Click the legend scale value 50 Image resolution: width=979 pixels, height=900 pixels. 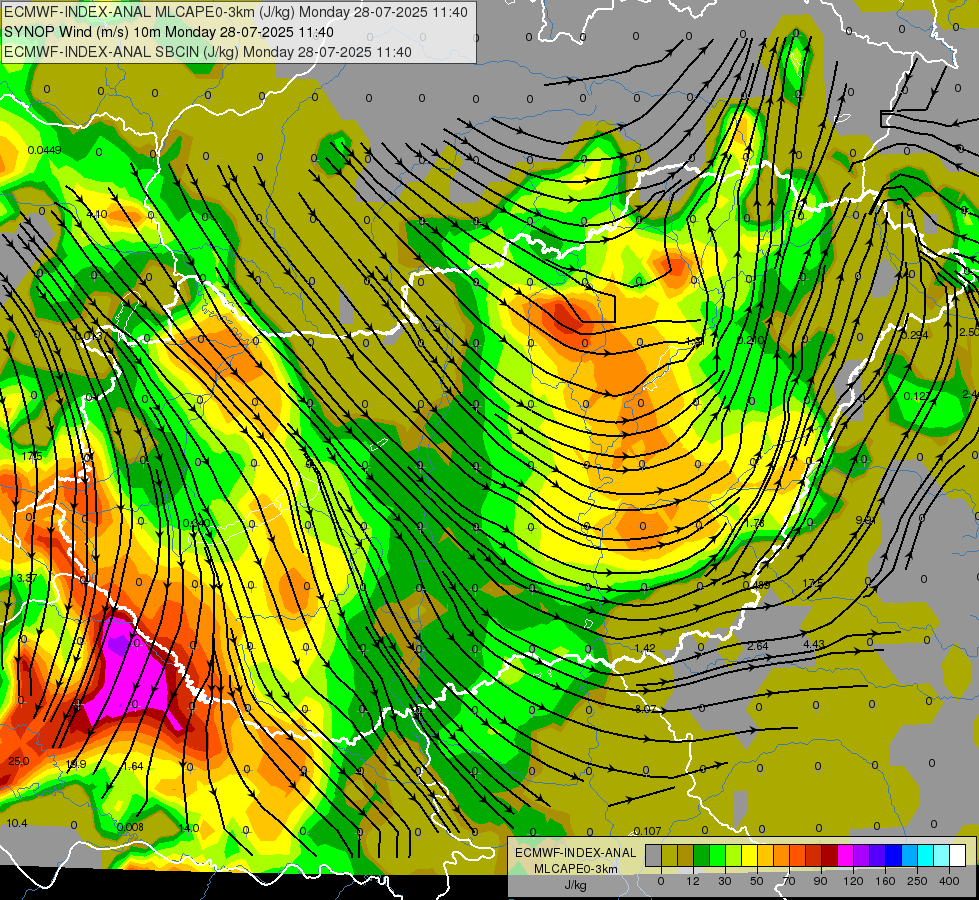(757, 881)
